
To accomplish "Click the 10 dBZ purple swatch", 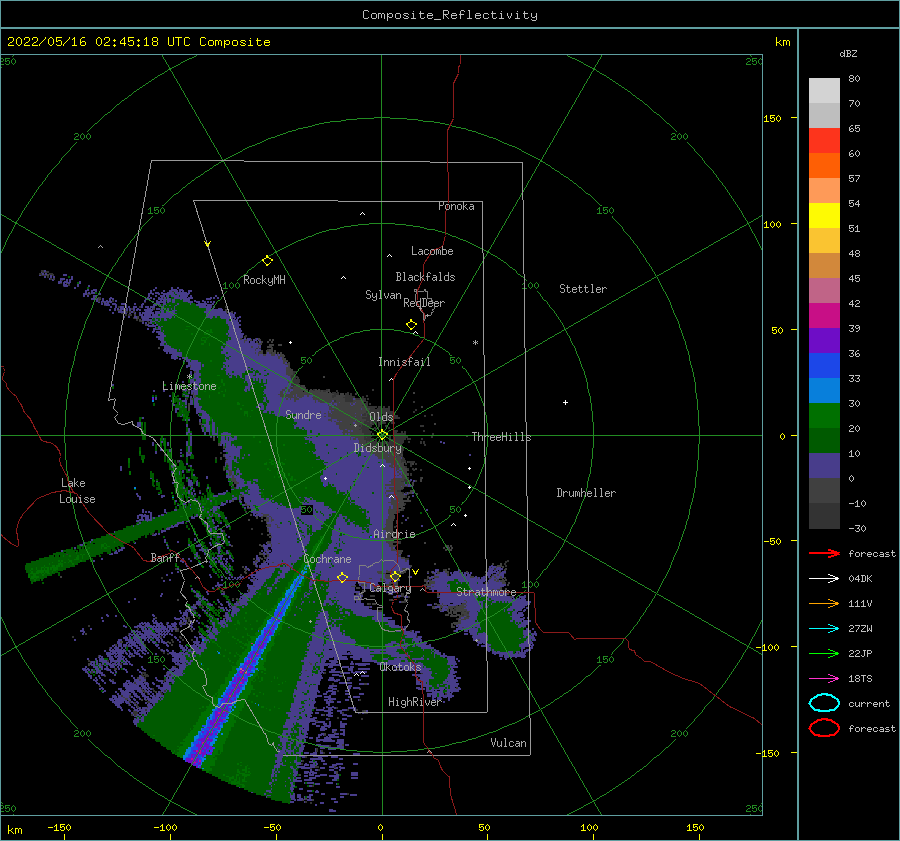I will (x=824, y=465).
